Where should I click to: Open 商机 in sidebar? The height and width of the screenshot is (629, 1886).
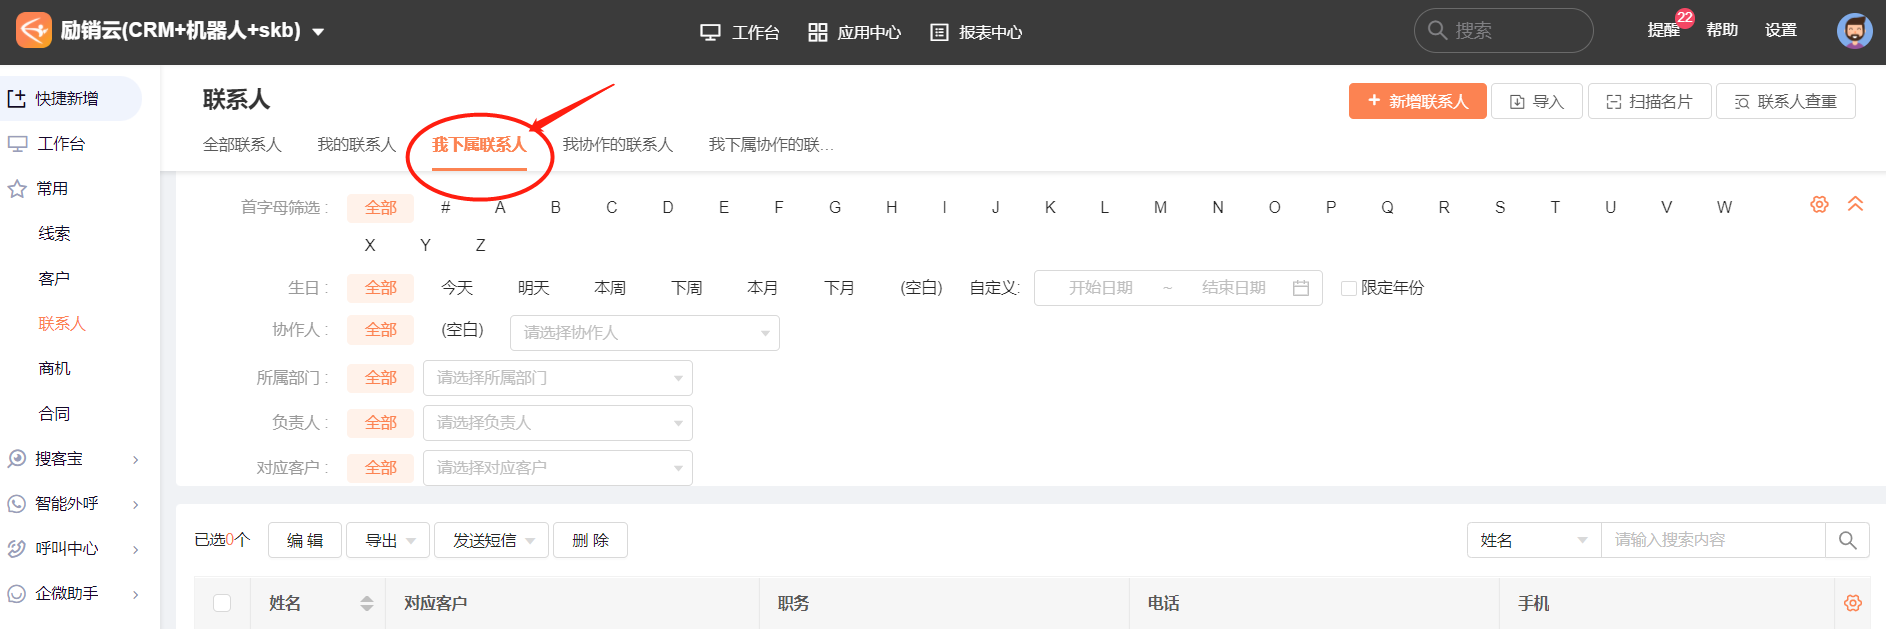click(54, 369)
